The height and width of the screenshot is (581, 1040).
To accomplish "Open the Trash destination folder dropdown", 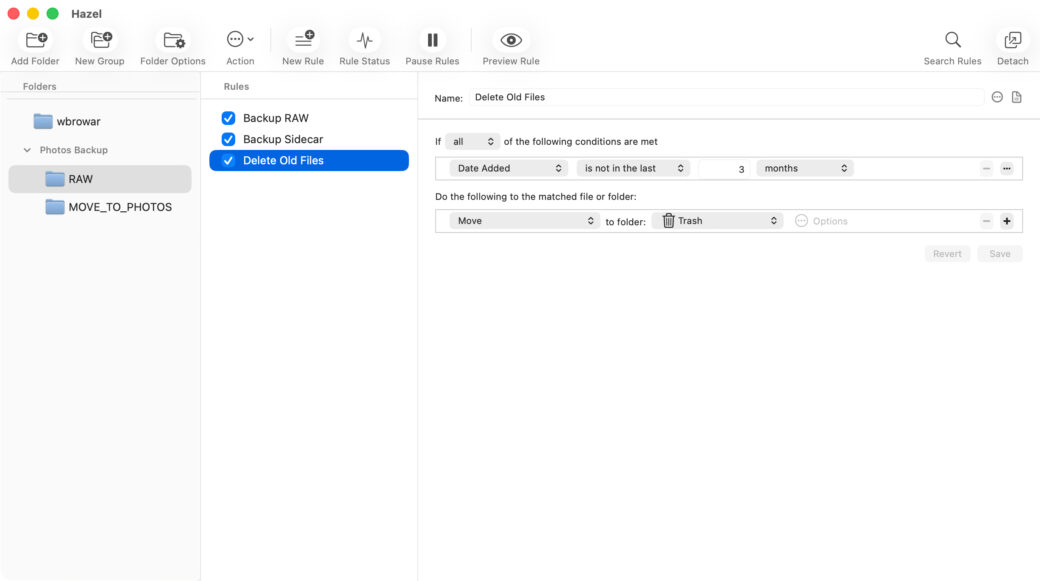I will (717, 221).
